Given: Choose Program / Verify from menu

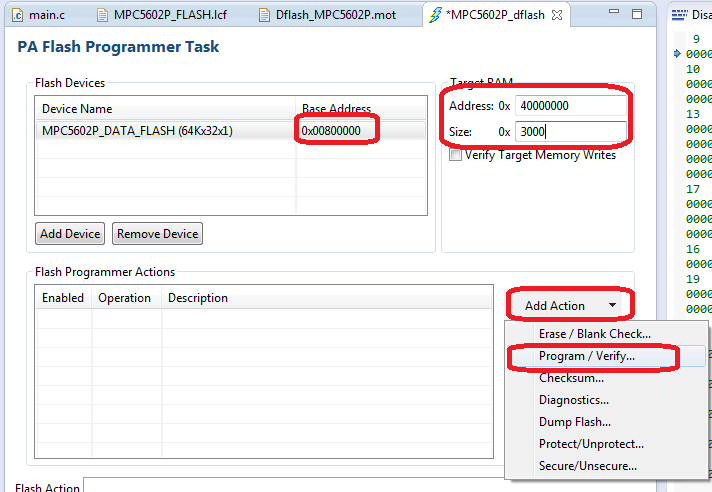Looking at the screenshot, I should [x=586, y=356].
